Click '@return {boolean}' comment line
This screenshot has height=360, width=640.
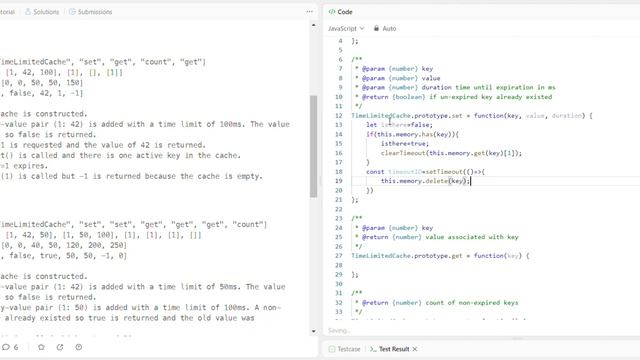point(453,97)
